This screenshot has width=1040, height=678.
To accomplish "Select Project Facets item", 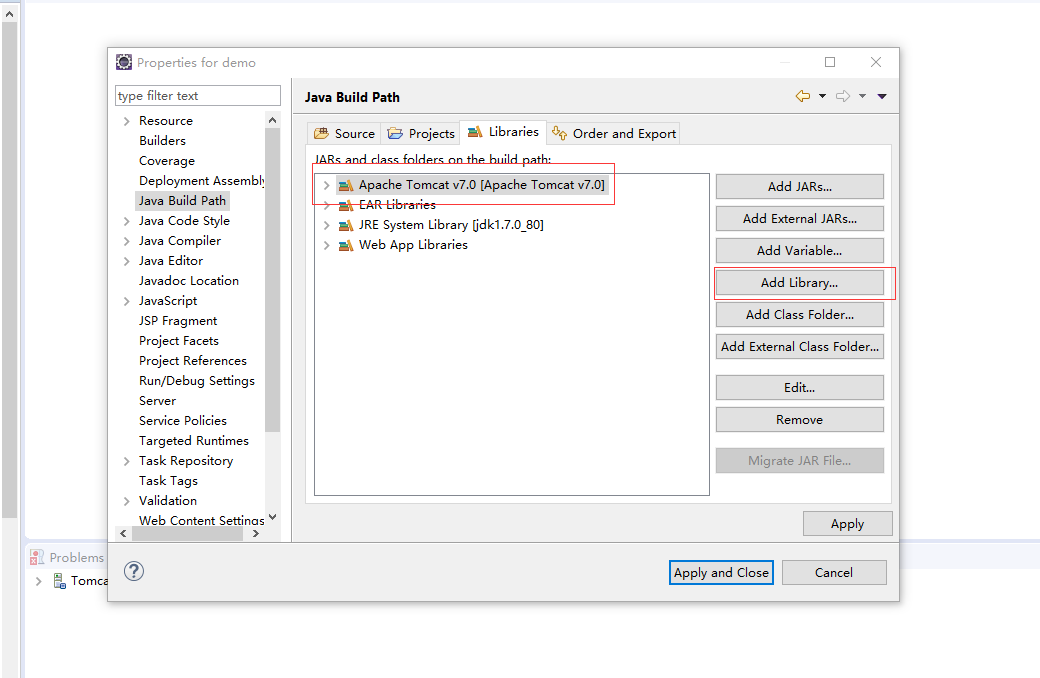I will pyautogui.click(x=179, y=340).
